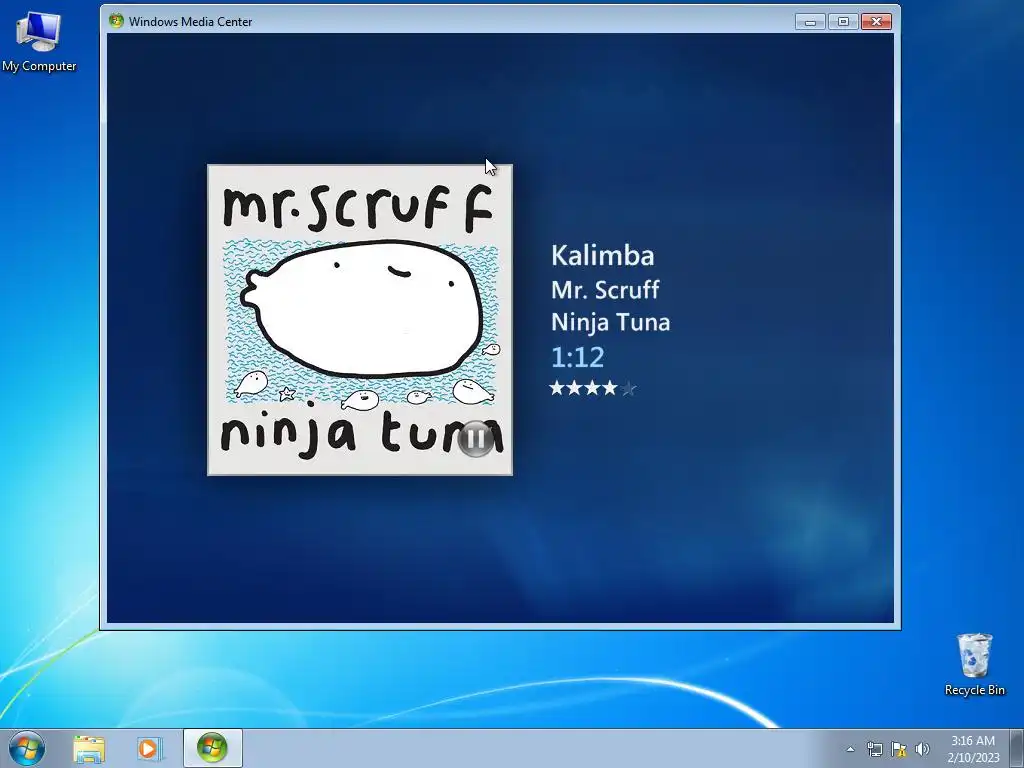Show hidden system tray icons
This screenshot has width=1024, height=768.
click(x=850, y=749)
